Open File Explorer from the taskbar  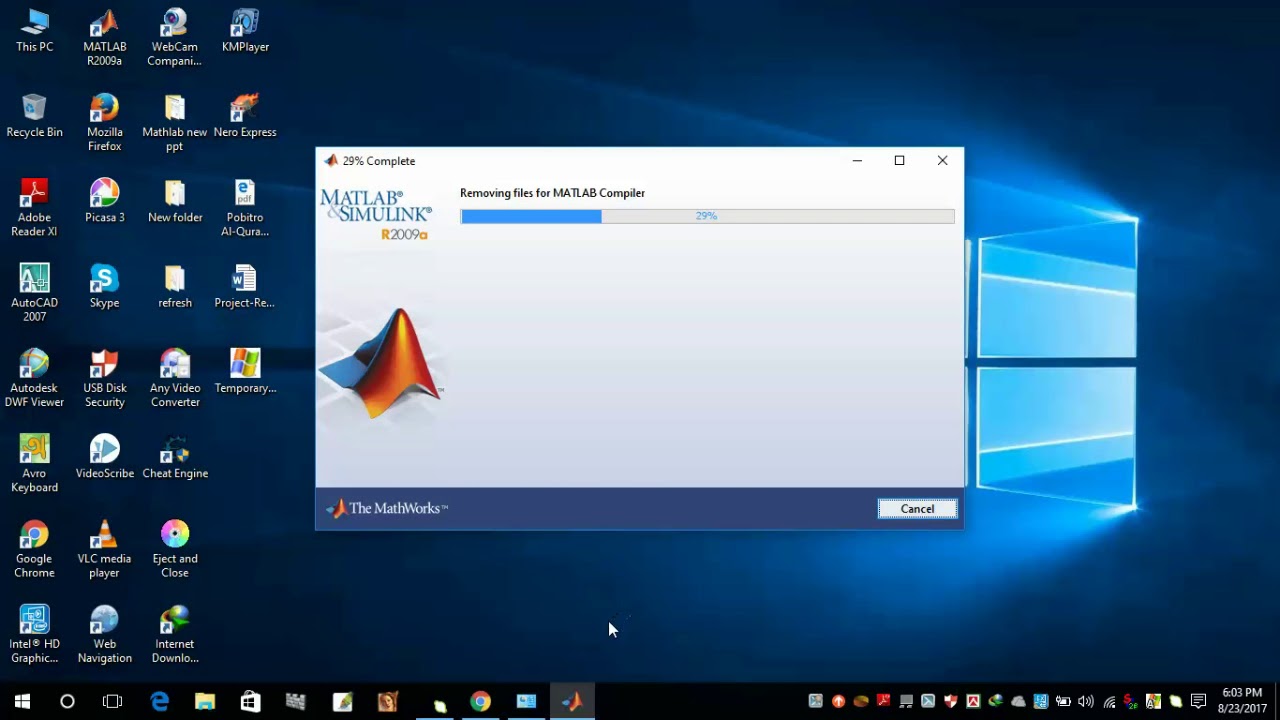tap(205, 702)
